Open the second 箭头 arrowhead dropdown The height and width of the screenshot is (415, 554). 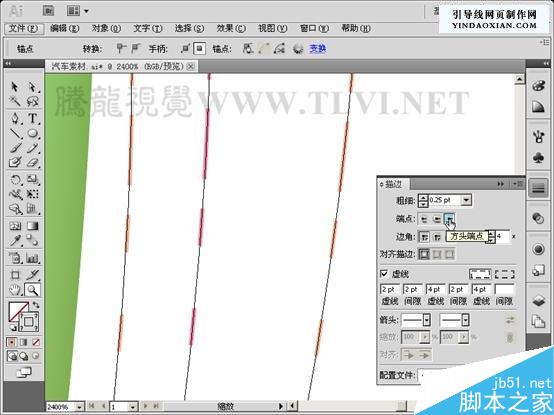coord(465,320)
